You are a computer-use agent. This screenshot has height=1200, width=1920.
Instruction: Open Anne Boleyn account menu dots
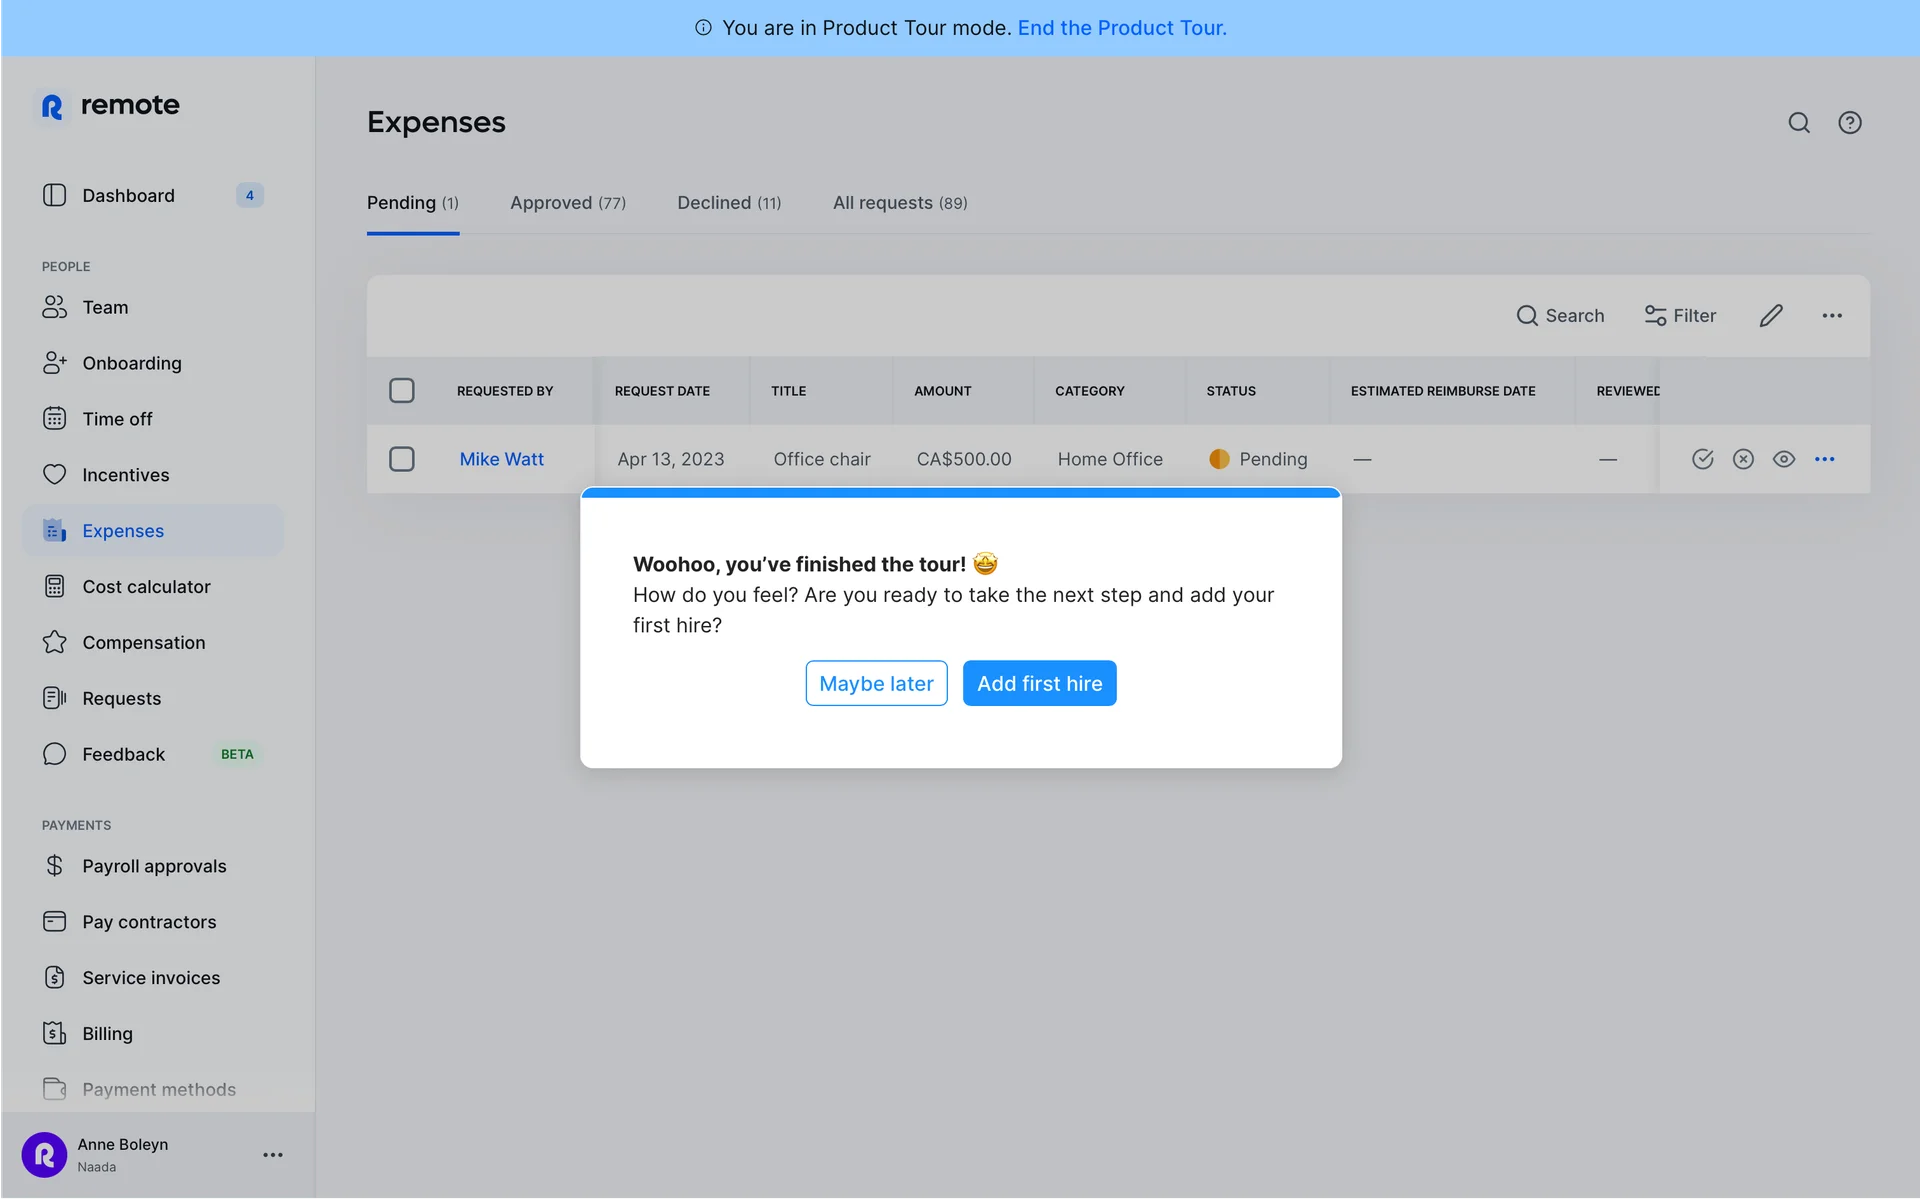coord(273,1155)
